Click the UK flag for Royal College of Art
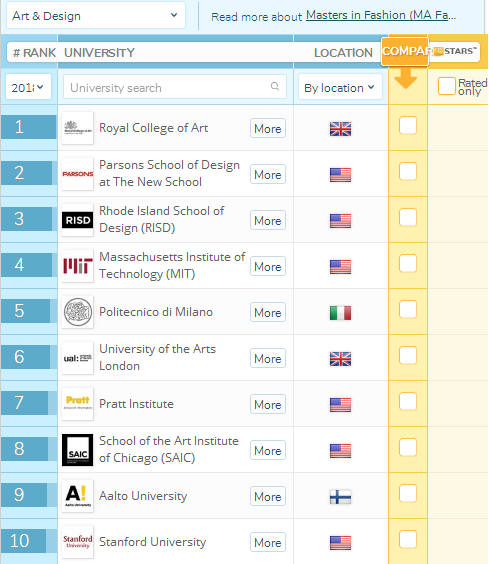489x564 pixels. tap(340, 129)
